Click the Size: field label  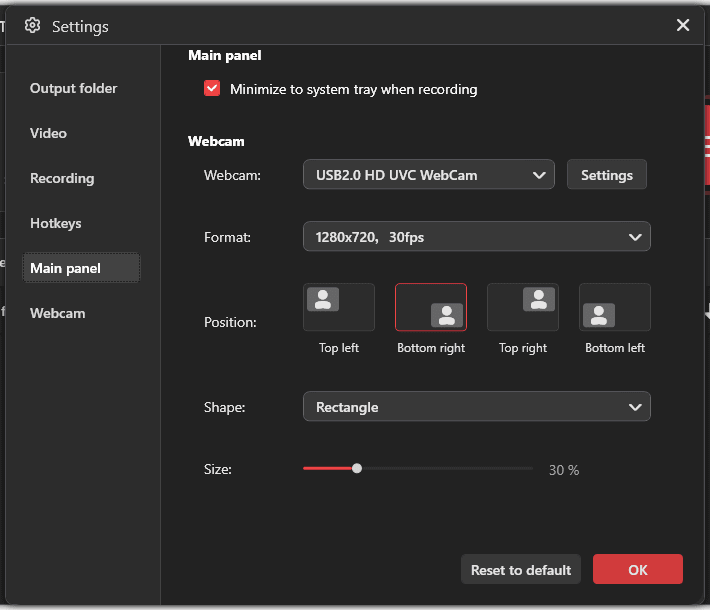pos(218,469)
